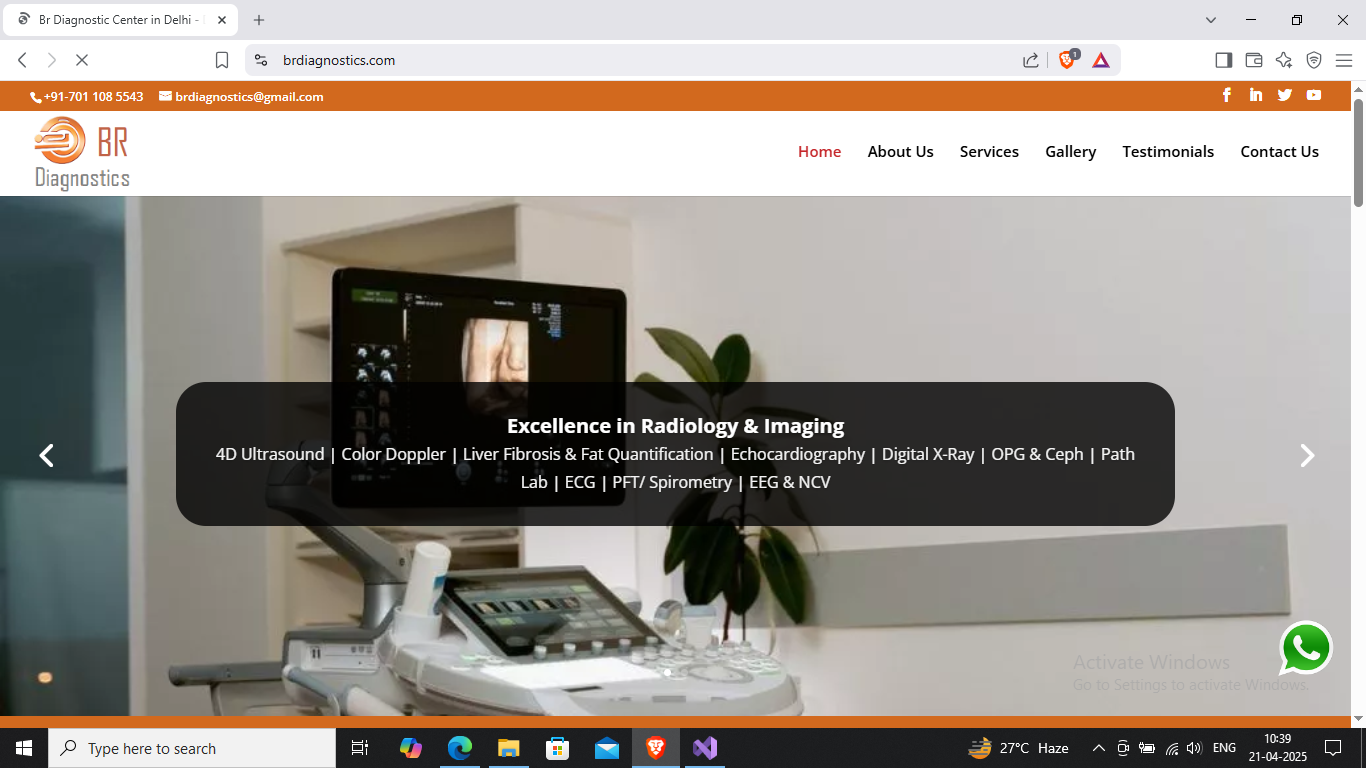This screenshot has width=1366, height=768.
Task: Click the page vertical scrollbar
Action: pos(1358,400)
